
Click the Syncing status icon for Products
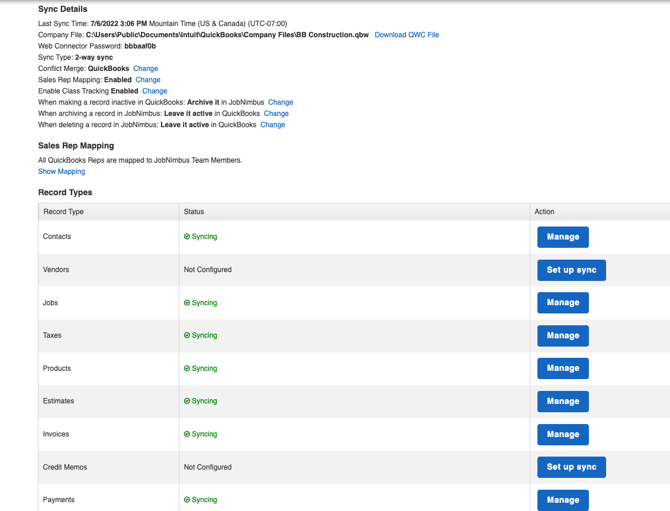(x=187, y=369)
